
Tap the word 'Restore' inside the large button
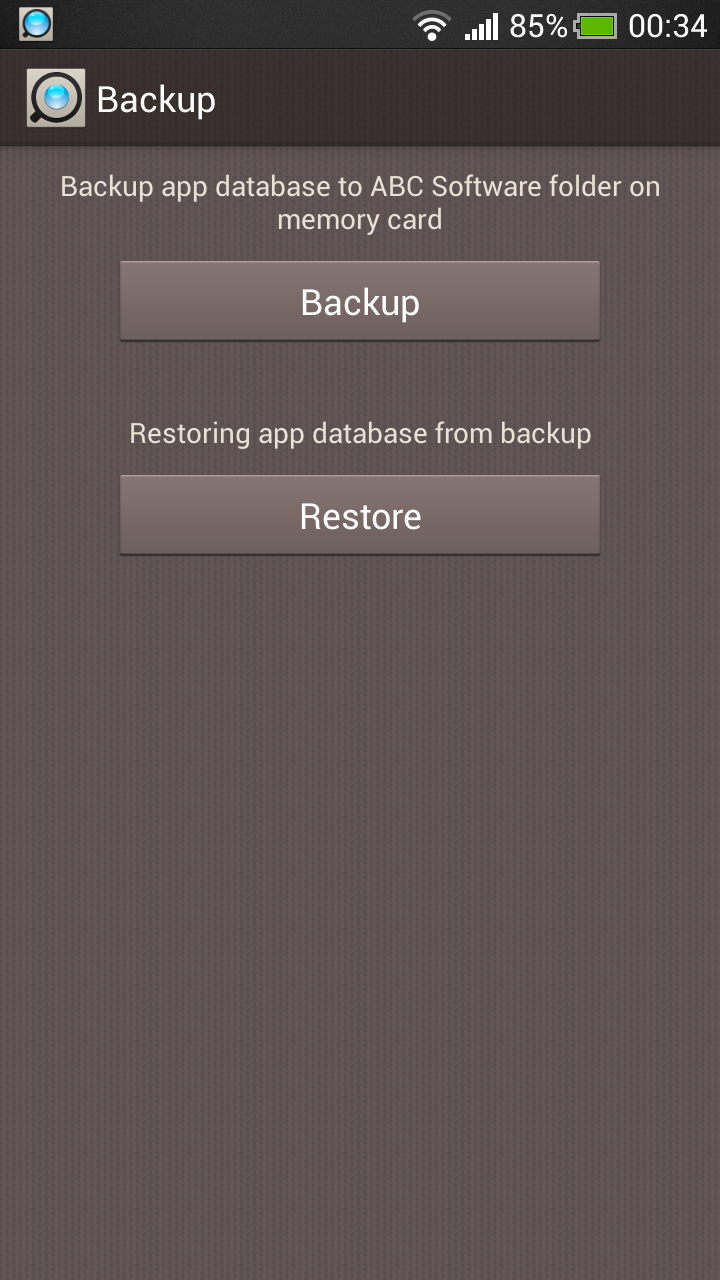point(360,517)
